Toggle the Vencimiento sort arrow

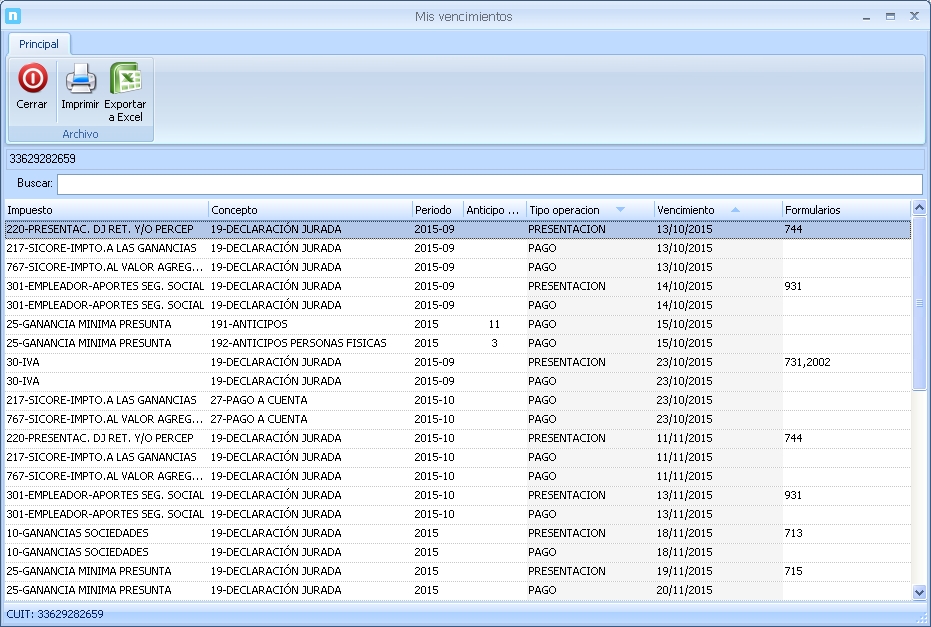(x=736, y=210)
